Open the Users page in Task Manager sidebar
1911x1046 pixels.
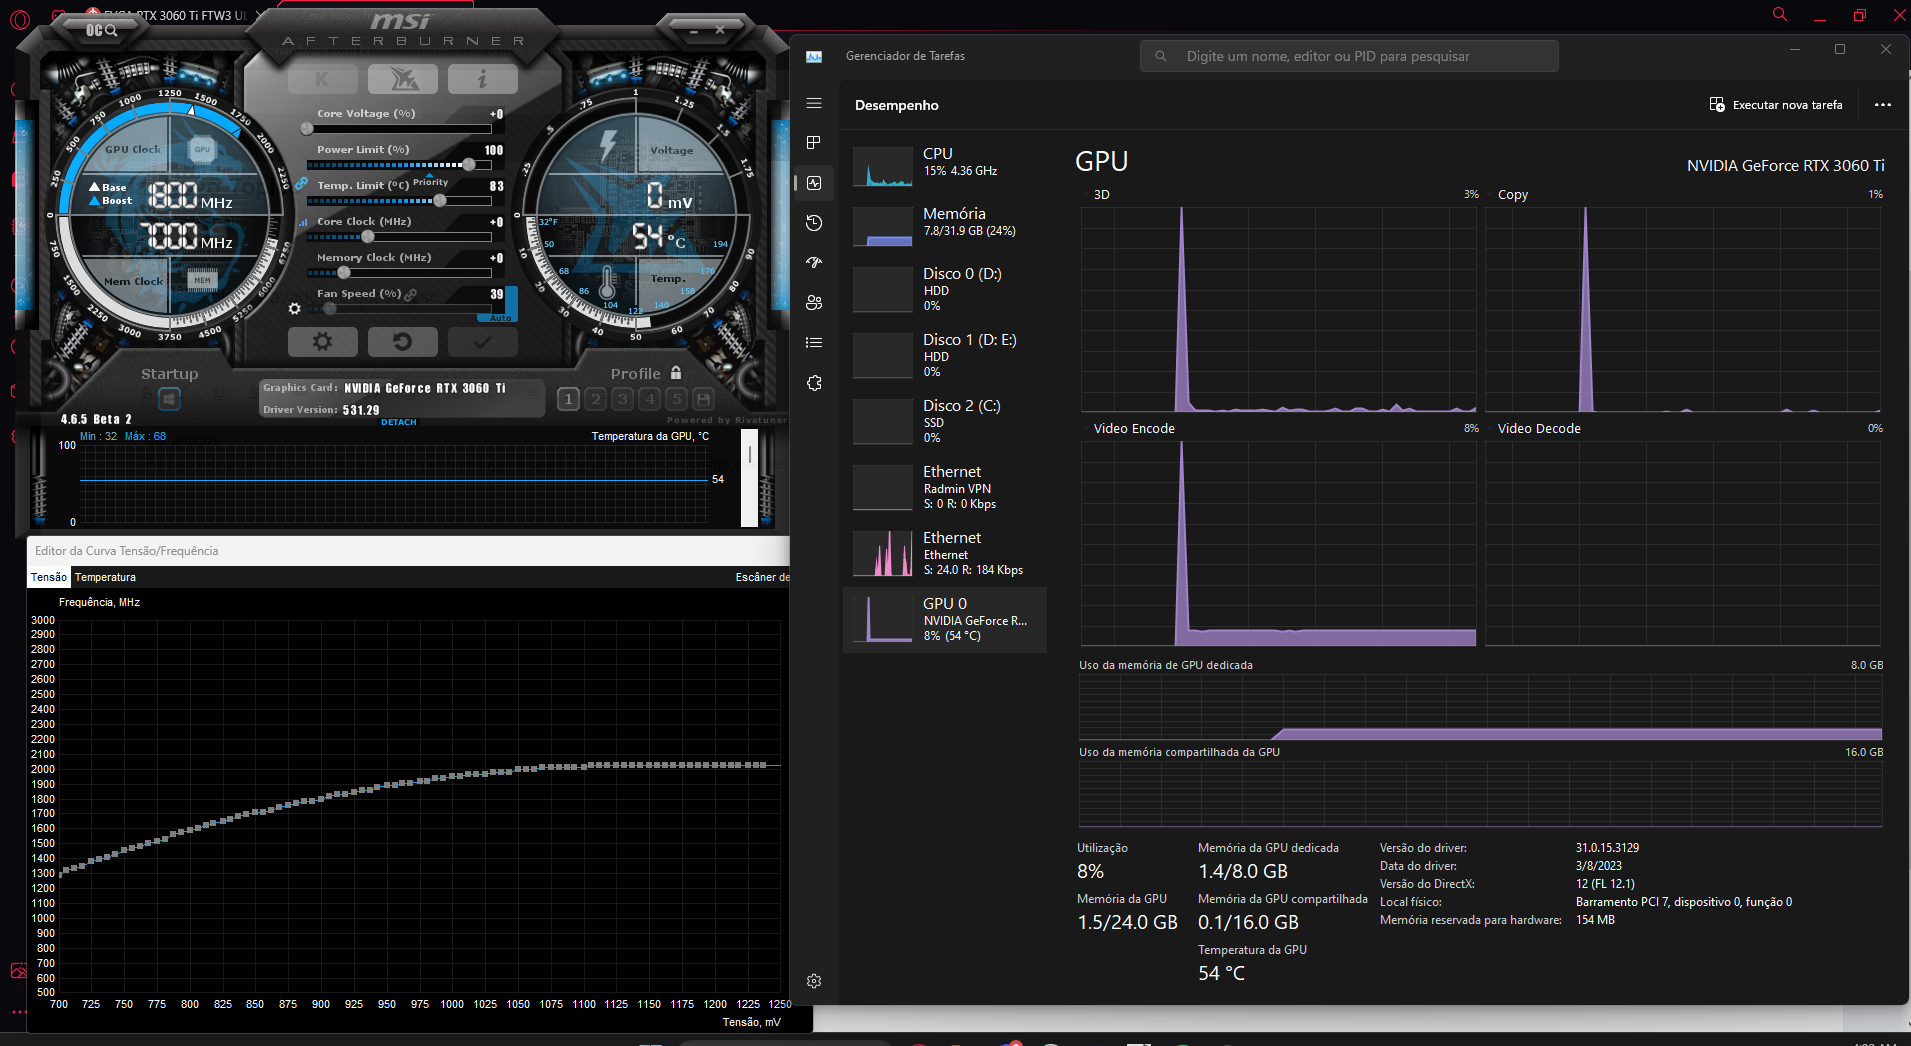(x=814, y=303)
